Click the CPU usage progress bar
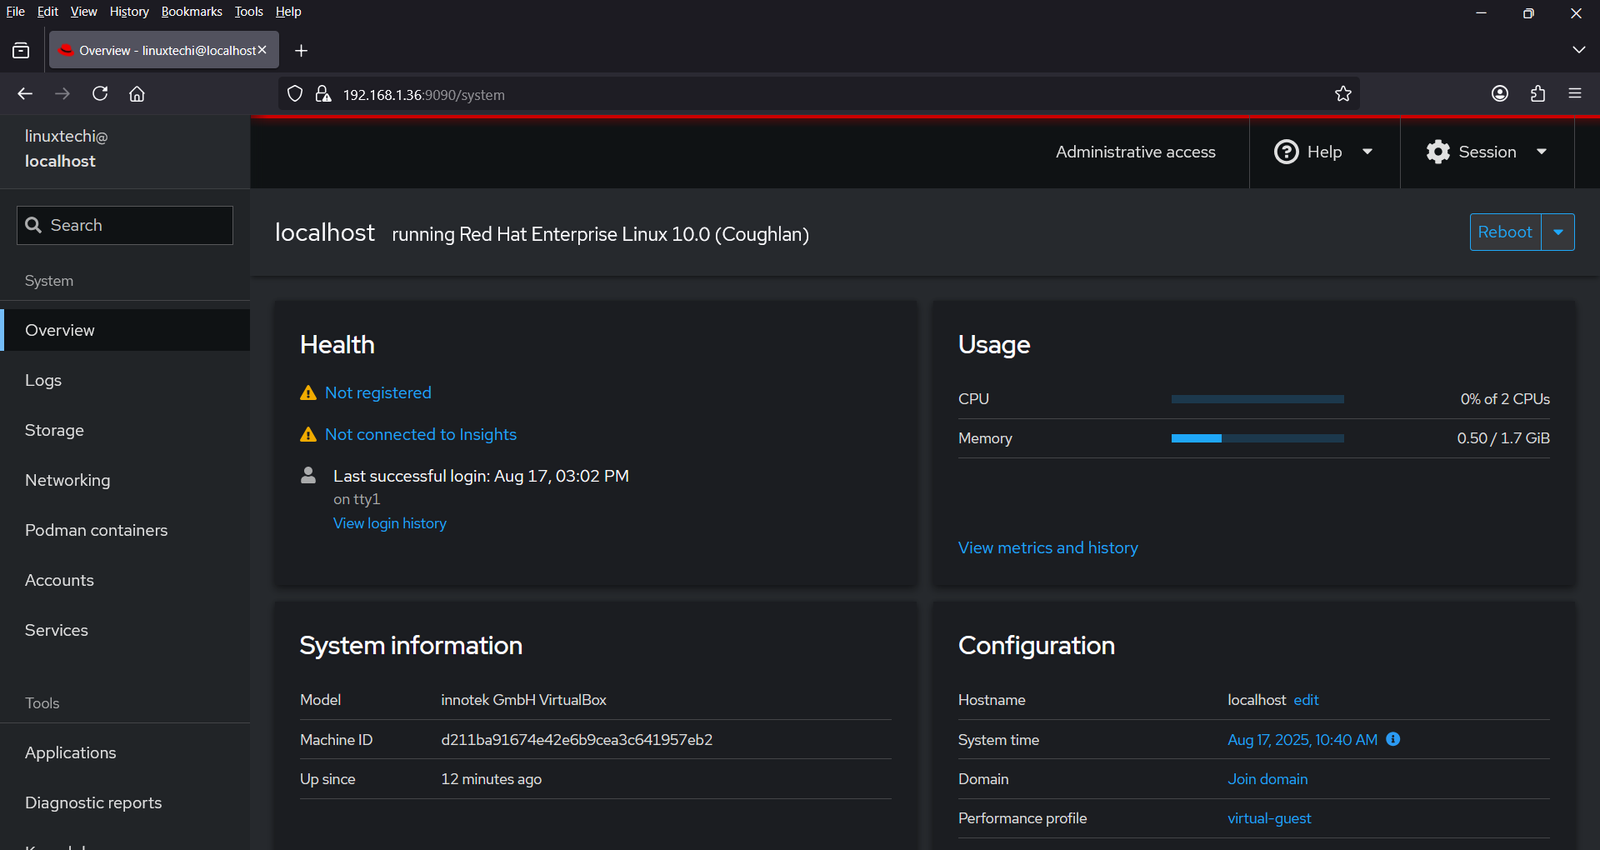The width and height of the screenshot is (1600, 850). 1257,399
